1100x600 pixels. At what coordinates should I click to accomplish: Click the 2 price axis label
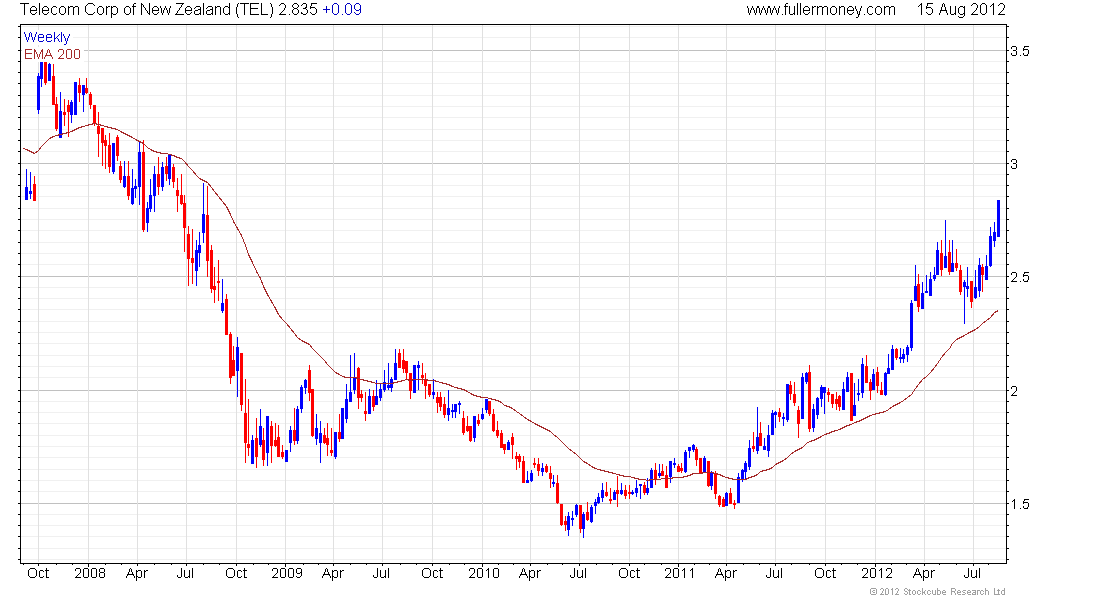(1014, 390)
